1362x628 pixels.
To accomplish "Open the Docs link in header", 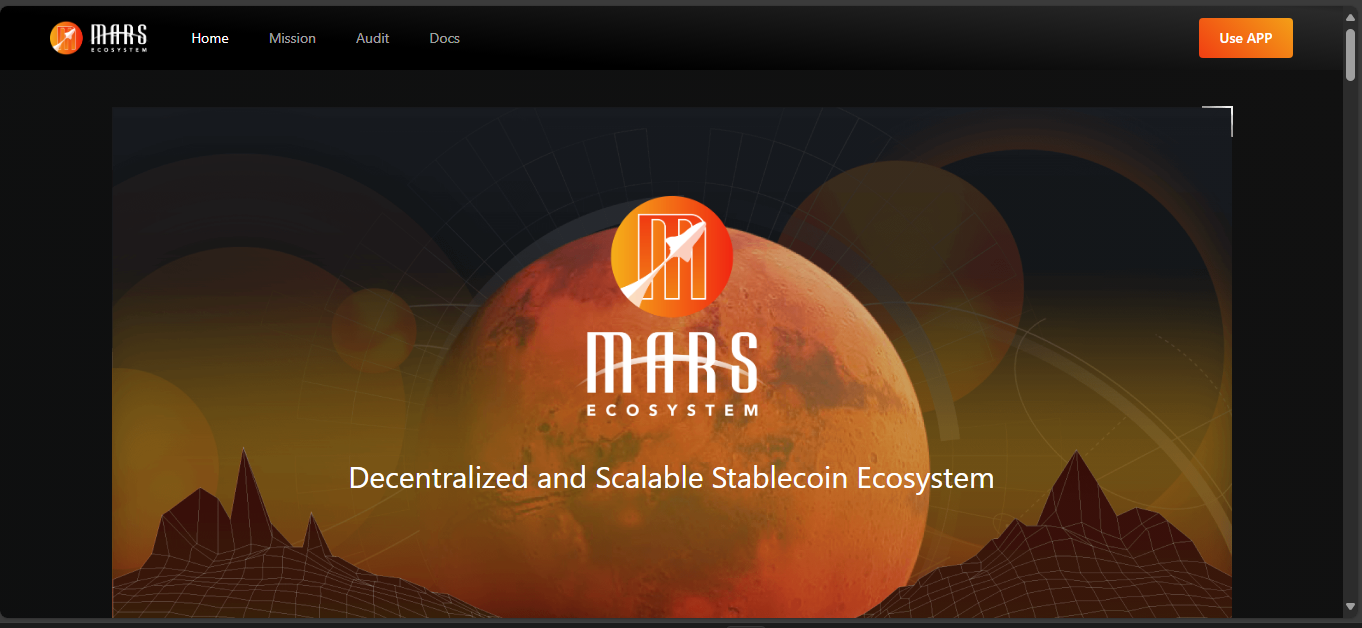I will [444, 38].
